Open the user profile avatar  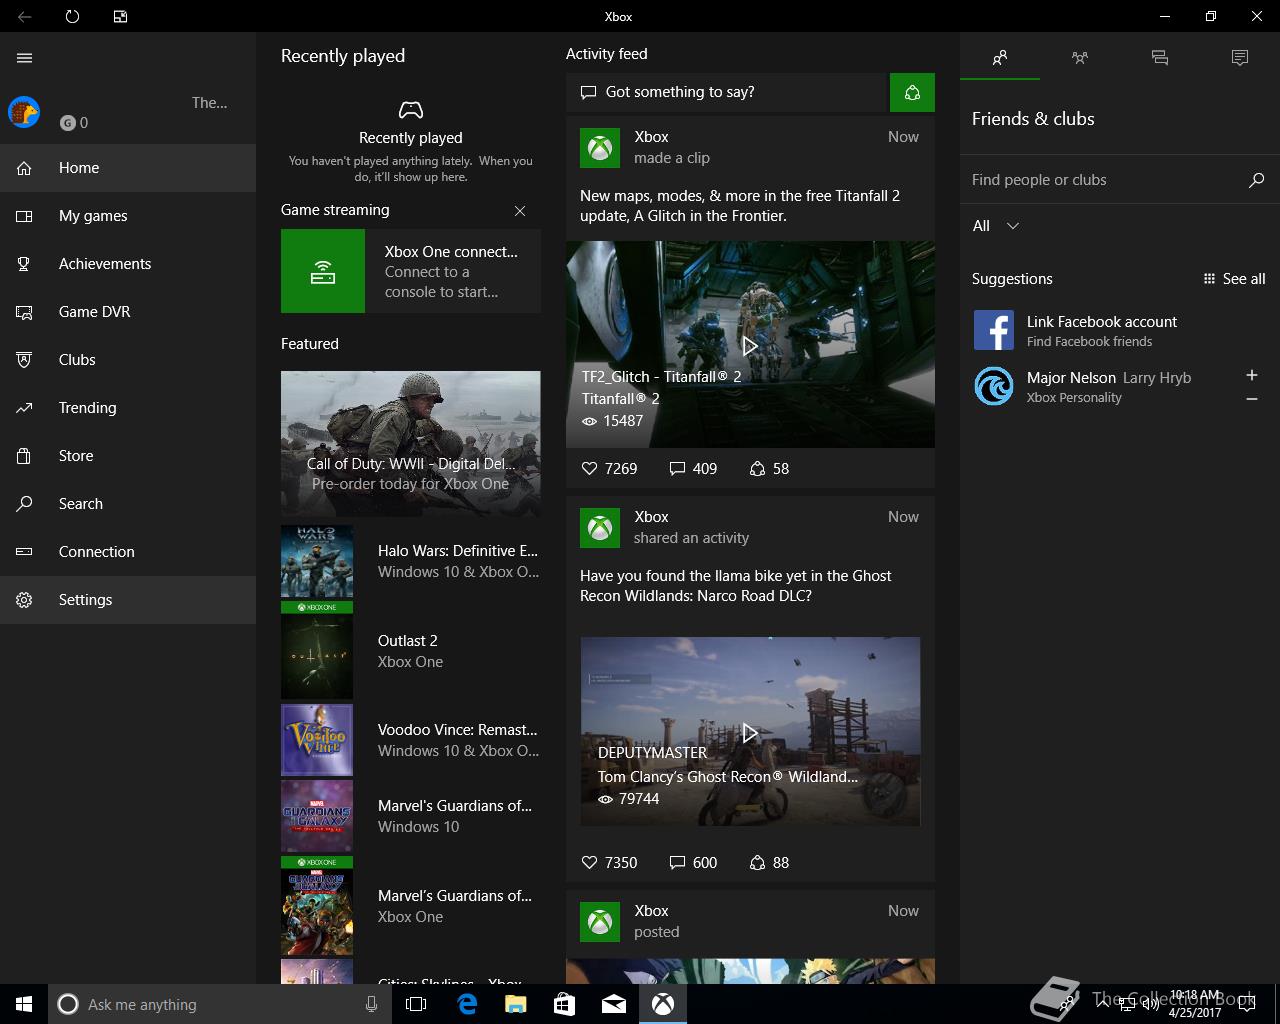click(24, 112)
